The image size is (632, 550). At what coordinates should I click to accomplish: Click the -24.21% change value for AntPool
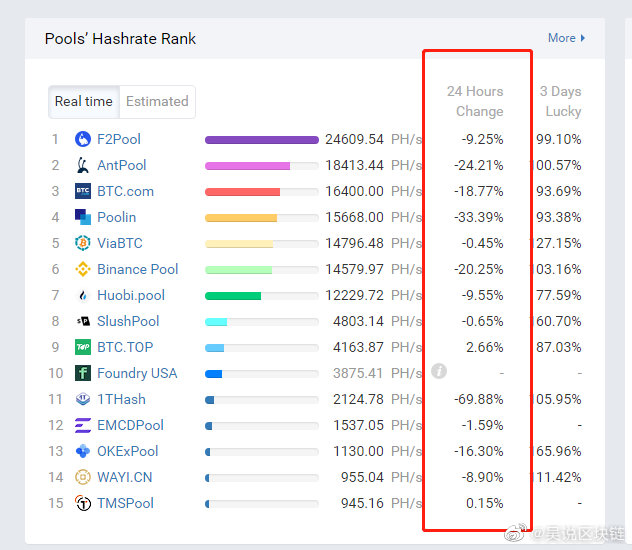click(478, 165)
